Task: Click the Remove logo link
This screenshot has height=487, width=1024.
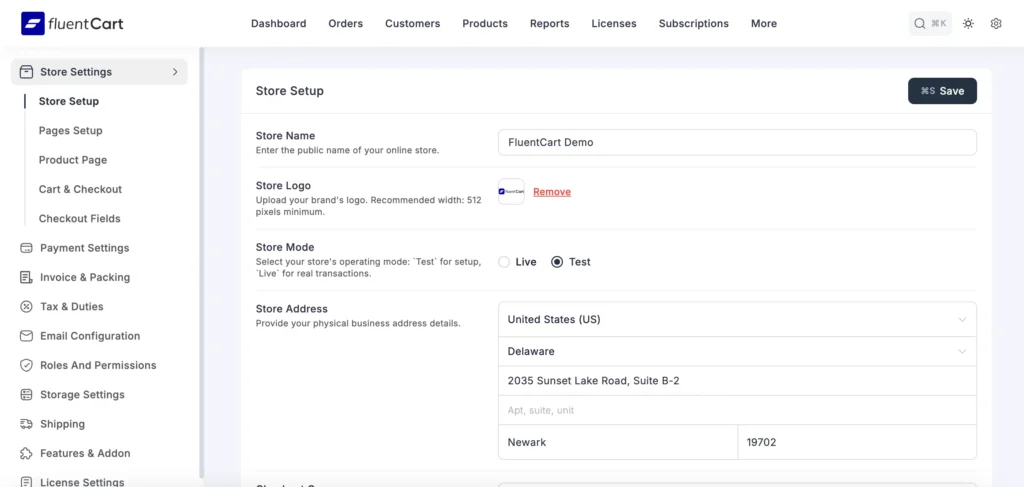Action: (552, 192)
